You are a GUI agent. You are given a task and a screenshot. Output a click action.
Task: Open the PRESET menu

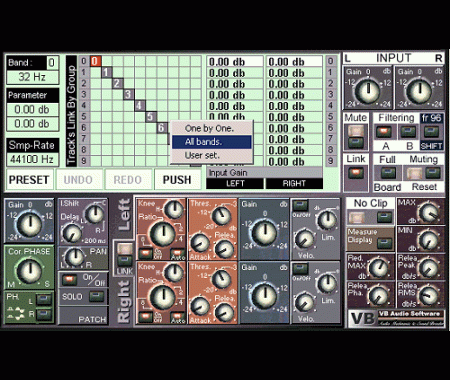tap(29, 180)
